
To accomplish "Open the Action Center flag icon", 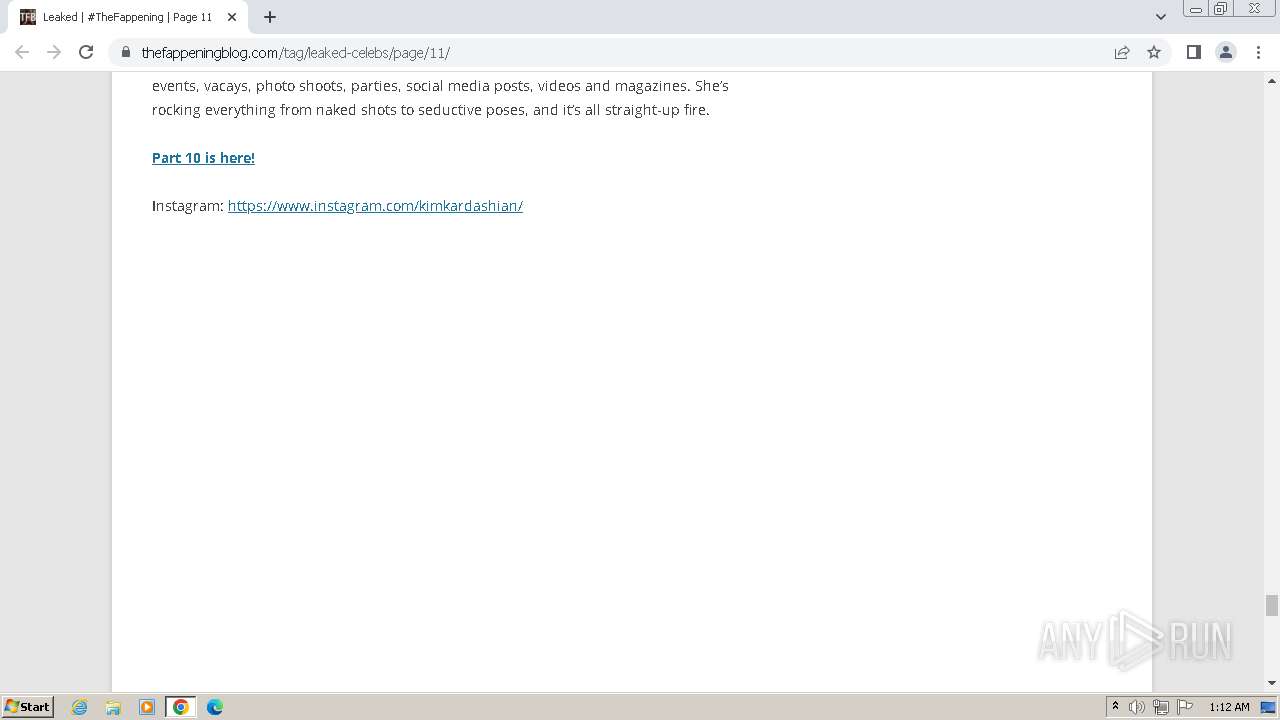I will tap(1185, 707).
